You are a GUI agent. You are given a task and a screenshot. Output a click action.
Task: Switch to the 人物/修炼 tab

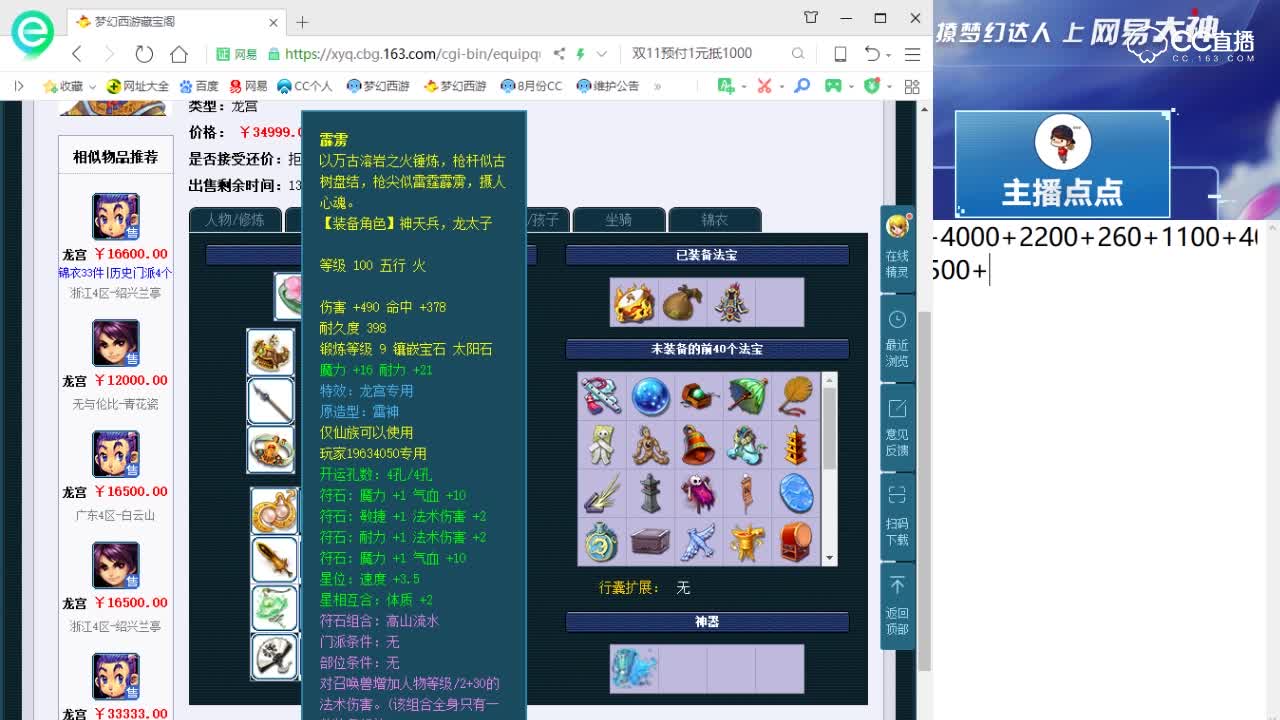pos(235,220)
